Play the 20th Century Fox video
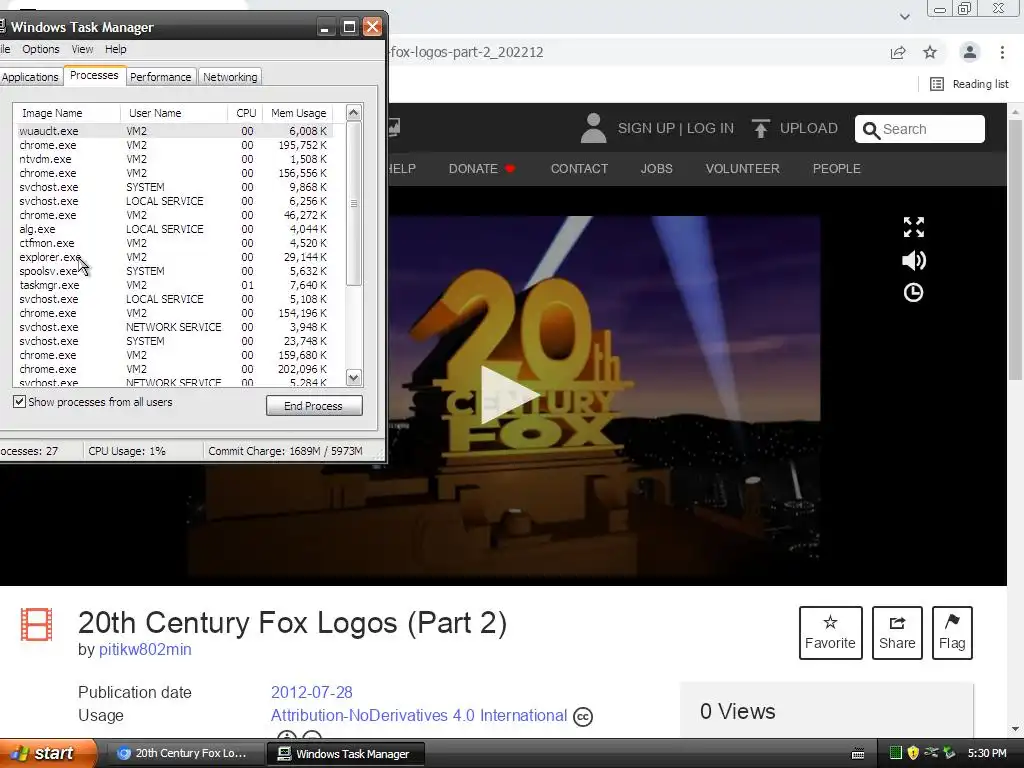 pyautogui.click(x=510, y=394)
